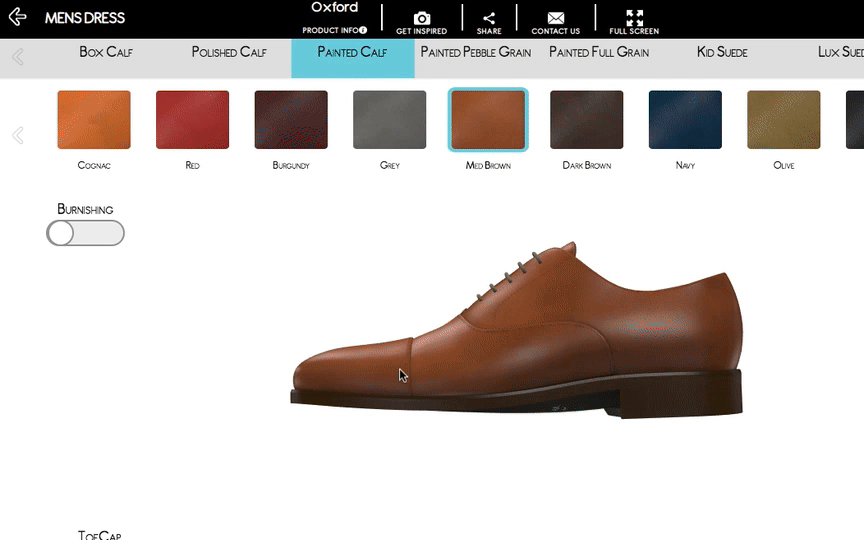864x540 pixels.
Task: Open Get Inspired camera icon
Action: tap(422, 19)
